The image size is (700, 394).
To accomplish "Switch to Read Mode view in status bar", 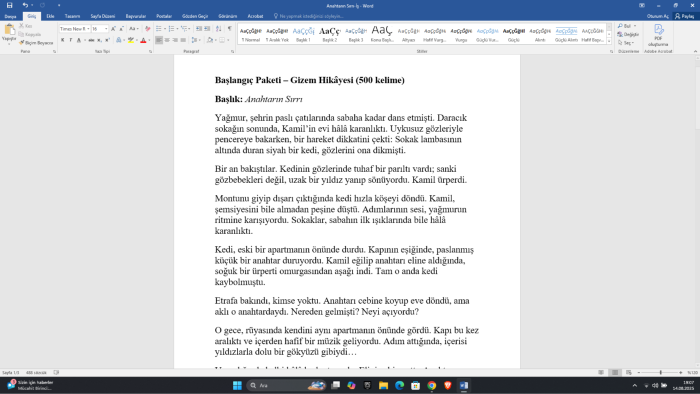I will pos(601,372).
